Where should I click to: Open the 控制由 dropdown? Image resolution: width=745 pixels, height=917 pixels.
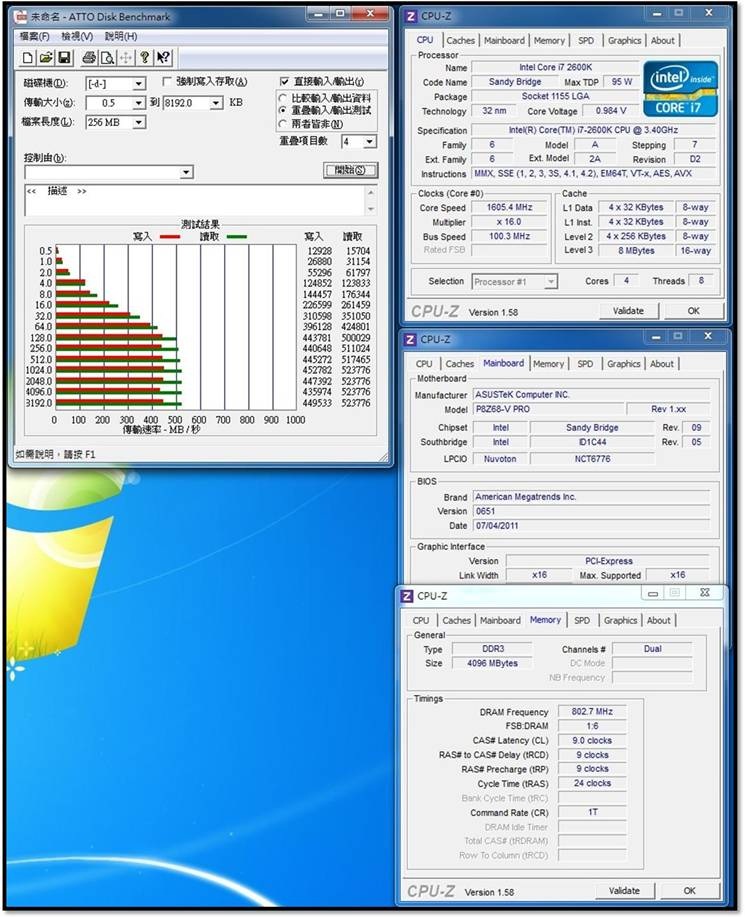186,173
